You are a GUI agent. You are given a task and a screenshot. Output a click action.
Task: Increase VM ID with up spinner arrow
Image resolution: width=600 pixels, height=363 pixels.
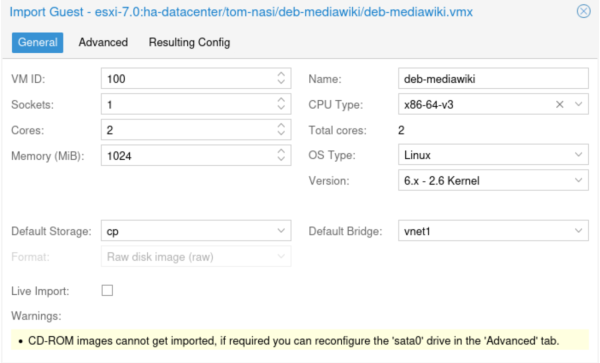(281, 74)
